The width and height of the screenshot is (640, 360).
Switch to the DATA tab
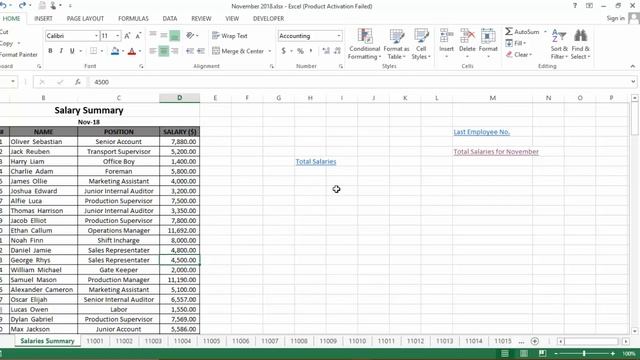click(x=170, y=18)
